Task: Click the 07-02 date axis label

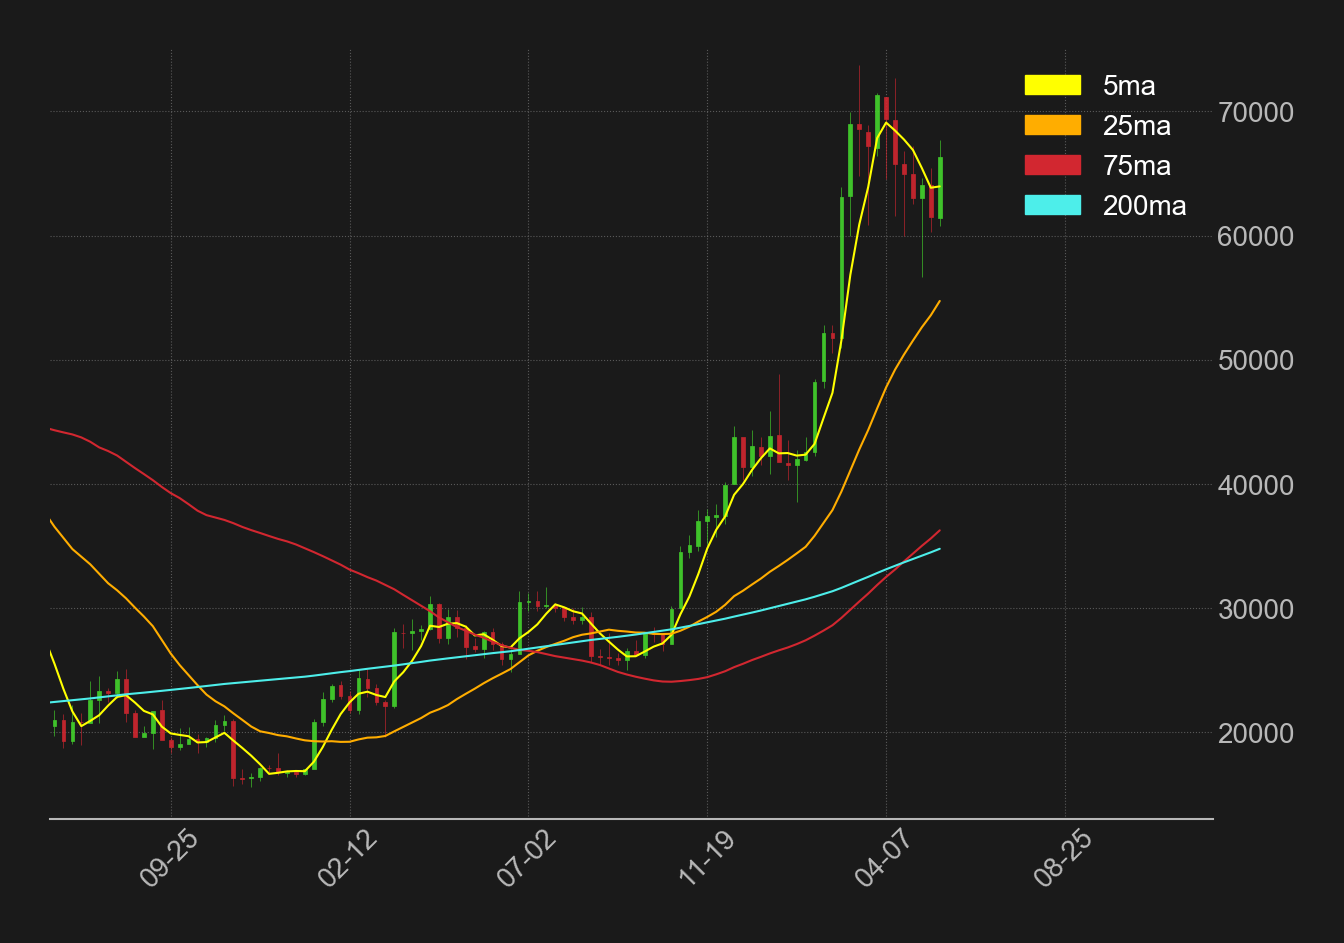Action: [525, 858]
